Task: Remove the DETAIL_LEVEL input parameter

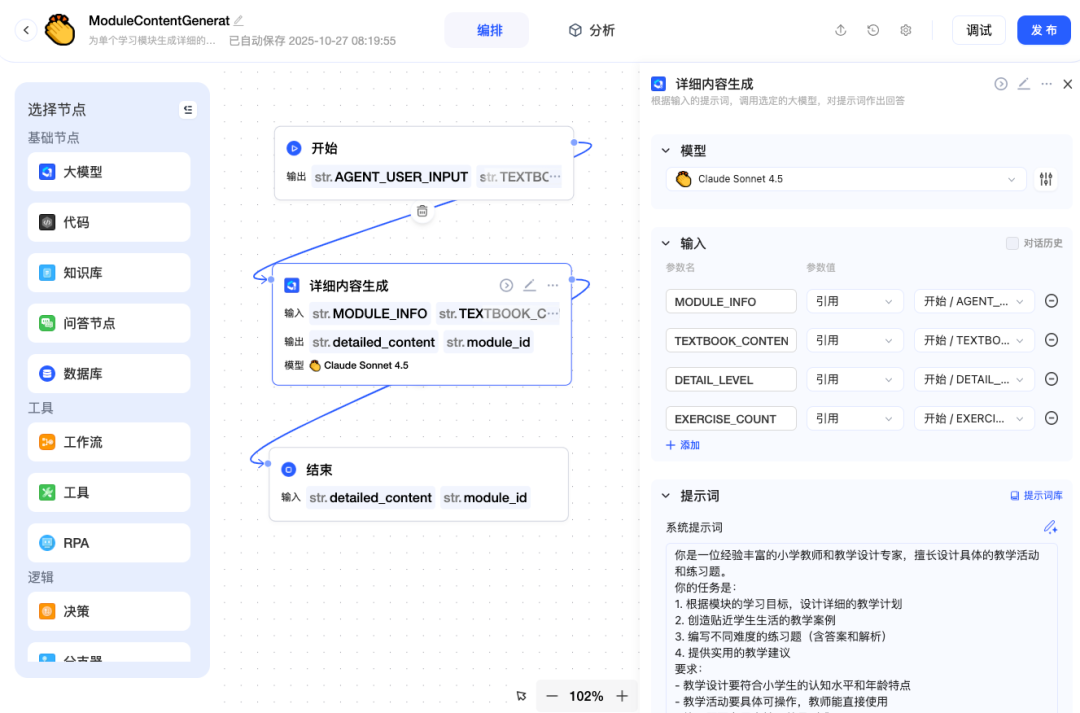Action: point(1051,379)
